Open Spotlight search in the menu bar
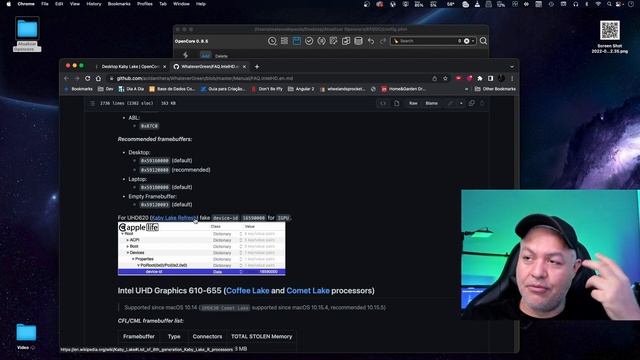This screenshot has width=640, height=360. 609,4
